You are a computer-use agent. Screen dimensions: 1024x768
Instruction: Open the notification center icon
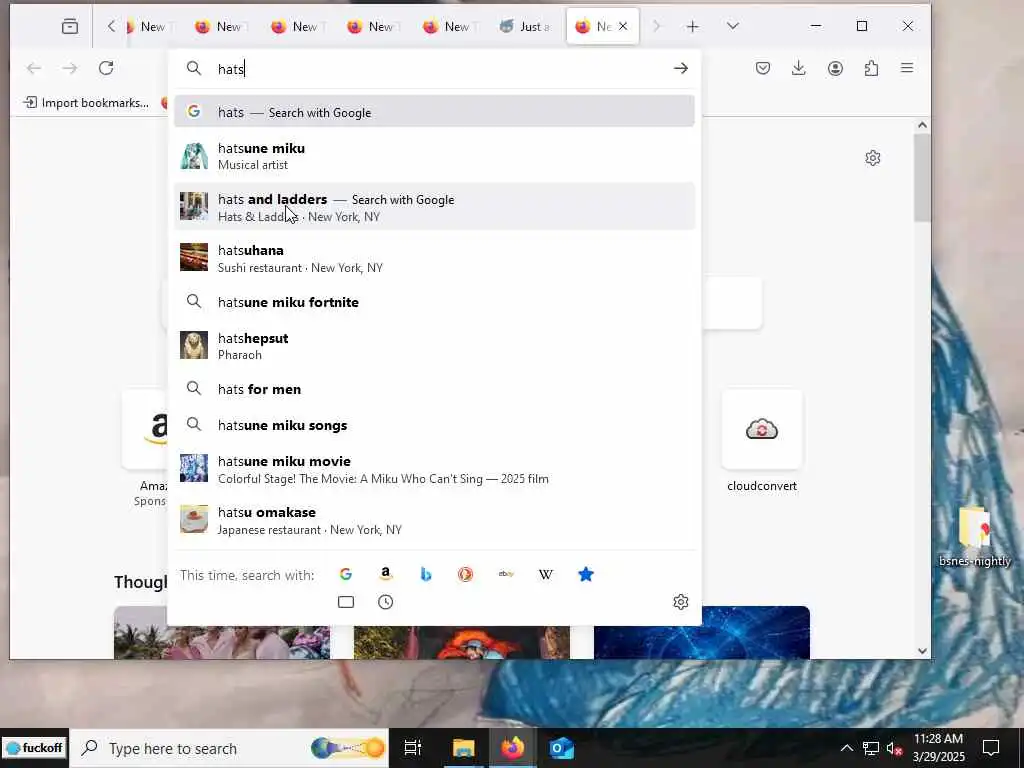pos(991,748)
